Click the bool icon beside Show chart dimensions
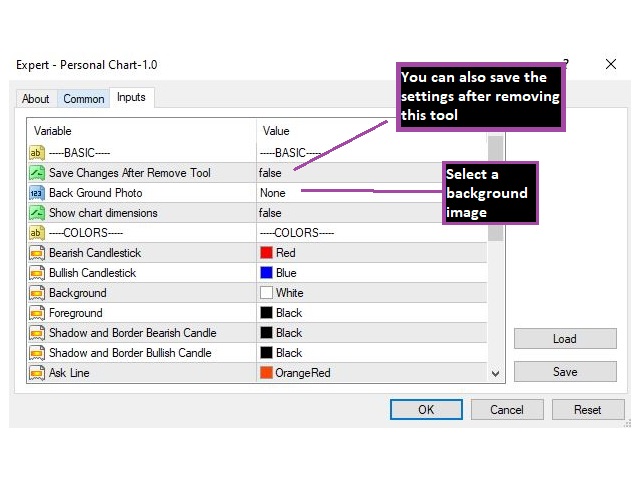Screen dimensions: 640x480 37,213
